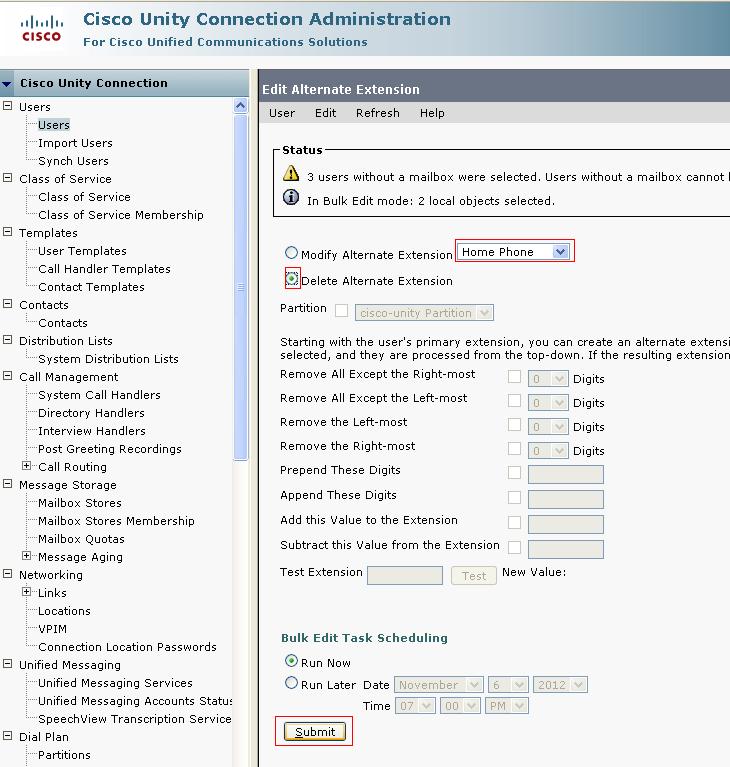730x767 pixels.
Task: Click the warning triangle status icon
Action: 291,173
